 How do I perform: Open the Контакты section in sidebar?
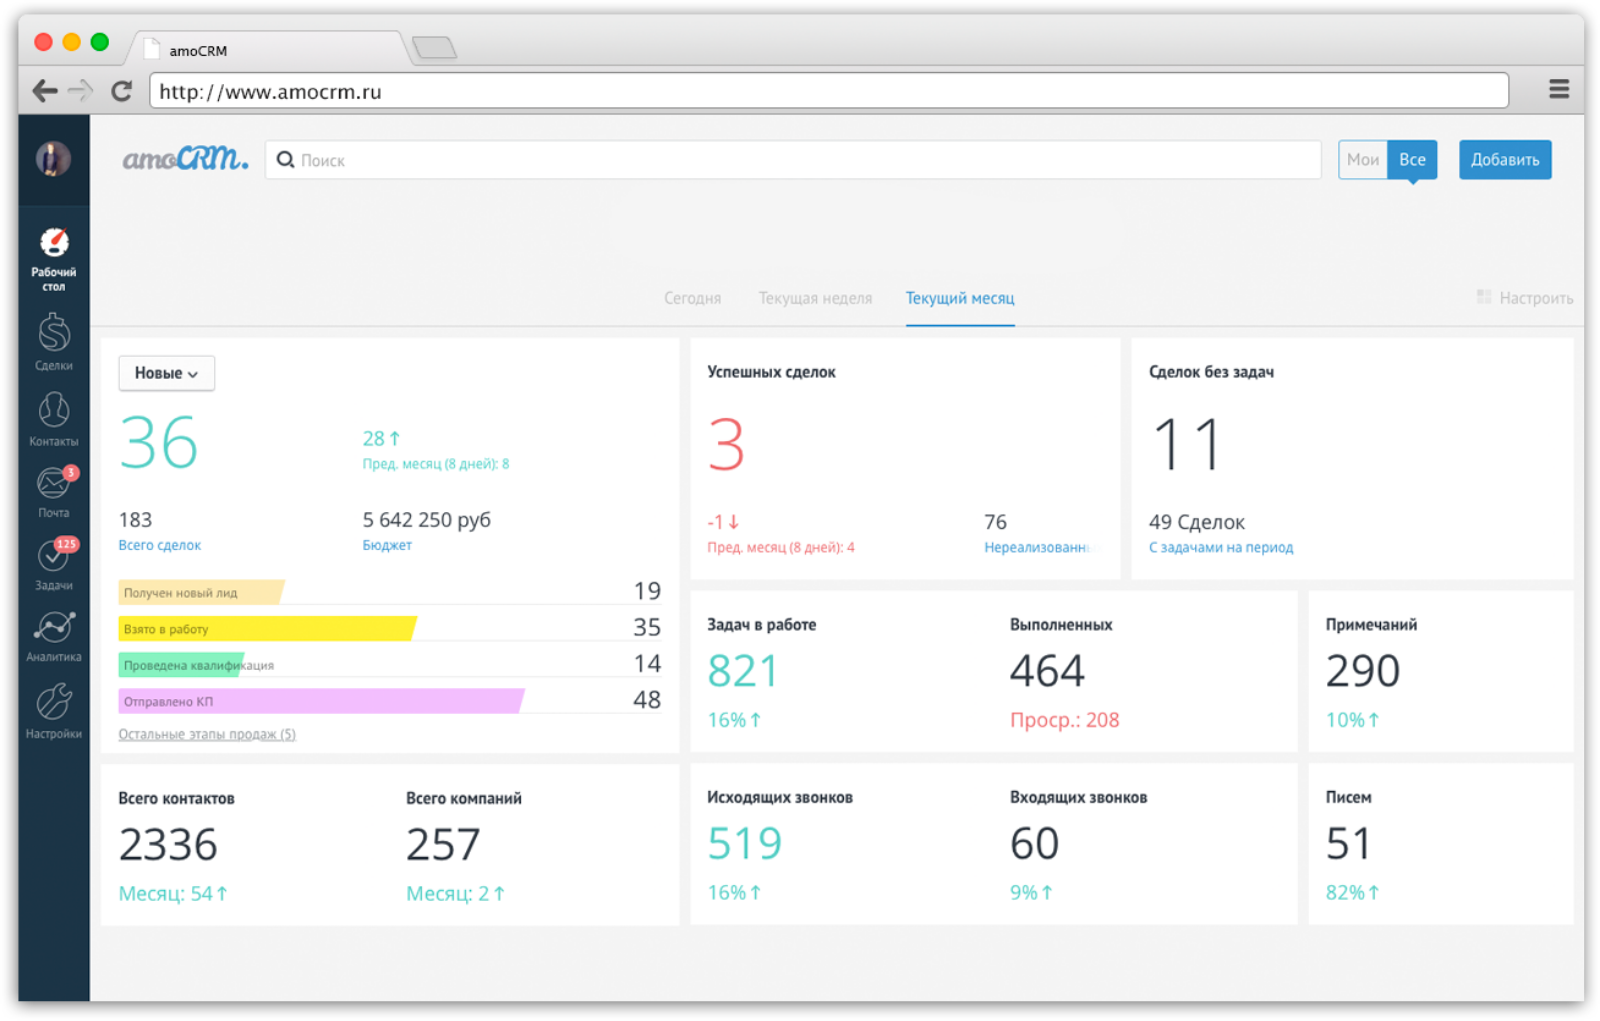(x=54, y=418)
